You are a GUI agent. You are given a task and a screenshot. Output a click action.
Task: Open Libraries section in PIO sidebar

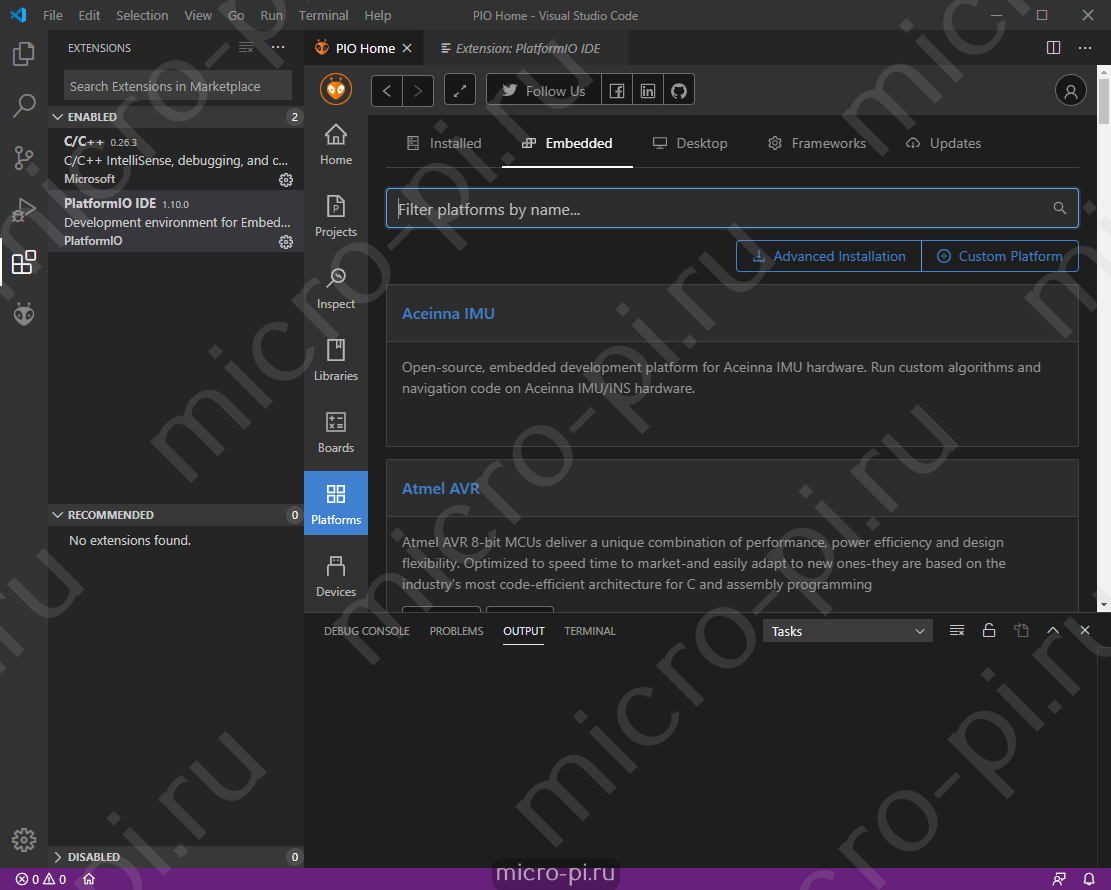coord(336,361)
